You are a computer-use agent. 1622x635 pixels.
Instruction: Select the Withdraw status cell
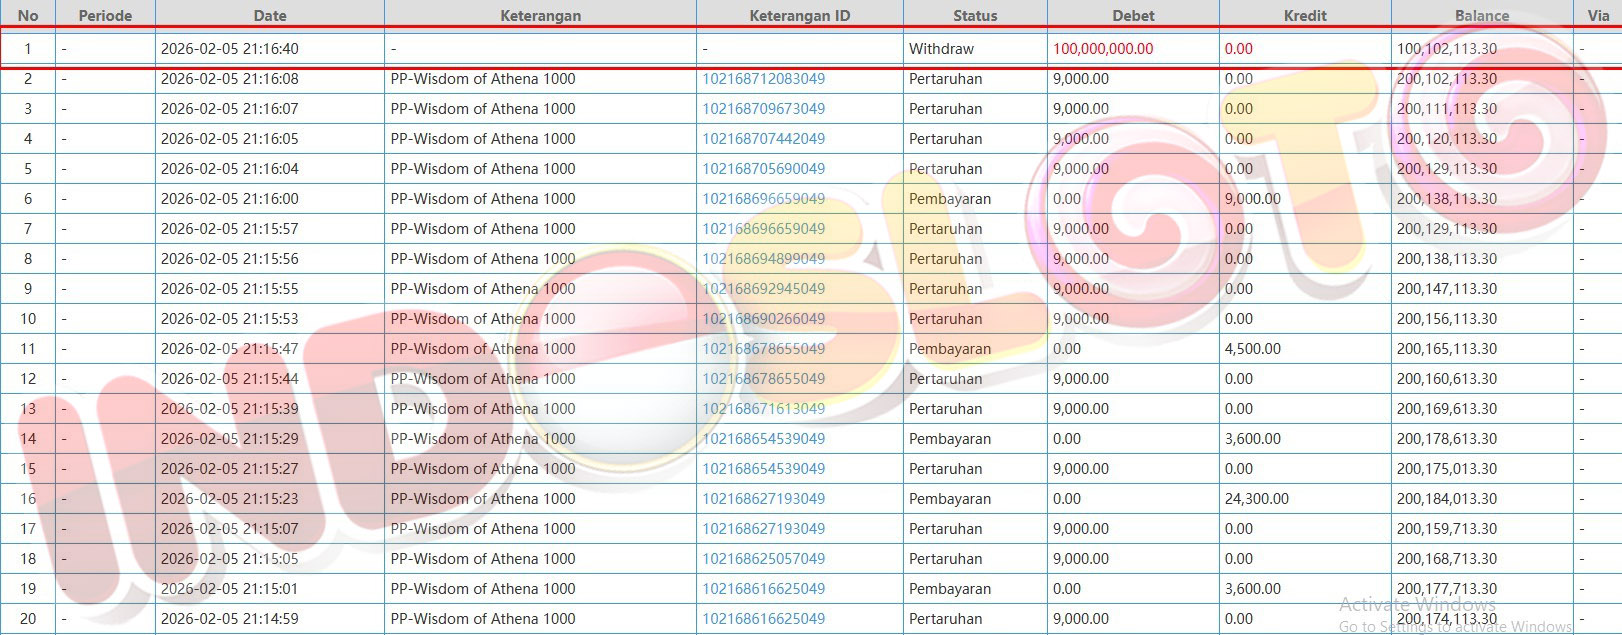click(941, 49)
